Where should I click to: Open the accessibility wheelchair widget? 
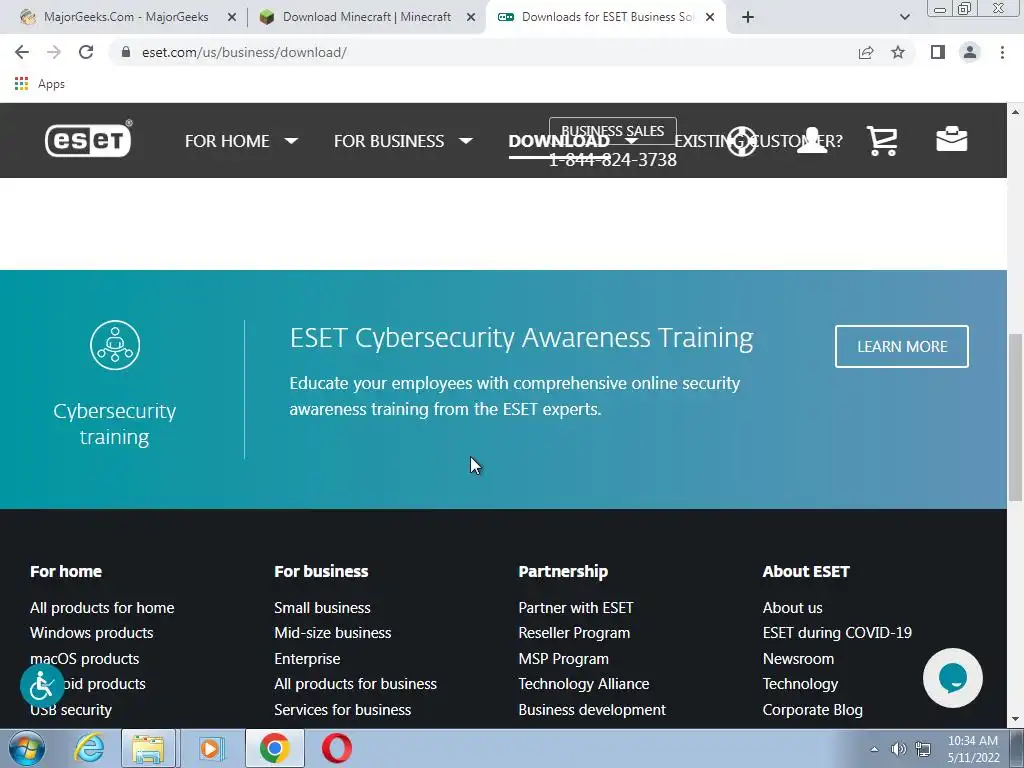42,686
